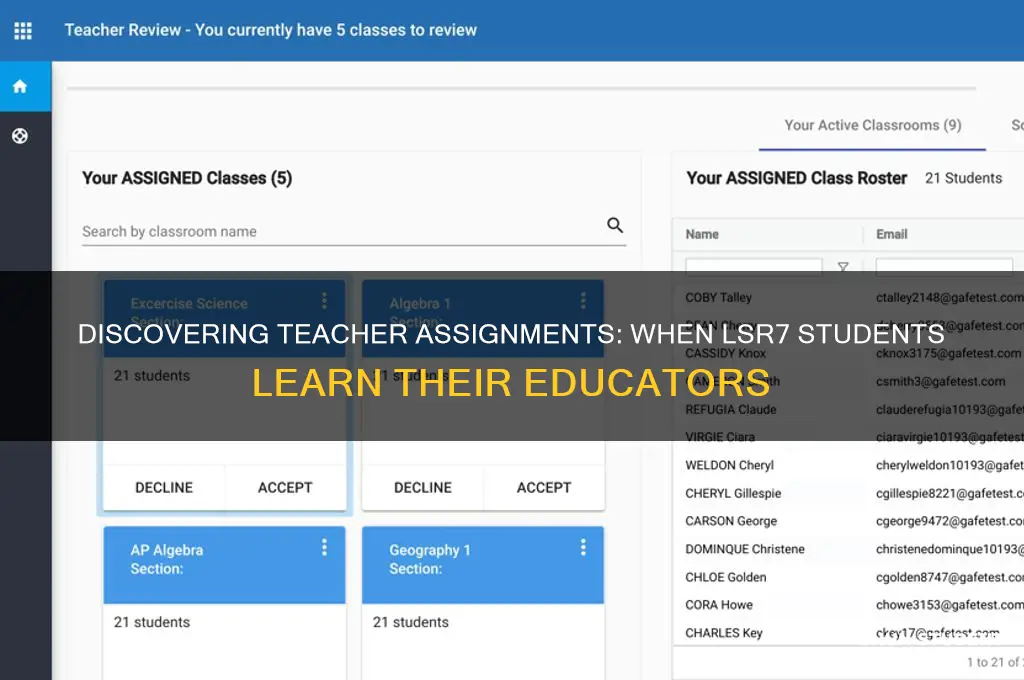Decline the Algebra 1 class

click(423, 487)
